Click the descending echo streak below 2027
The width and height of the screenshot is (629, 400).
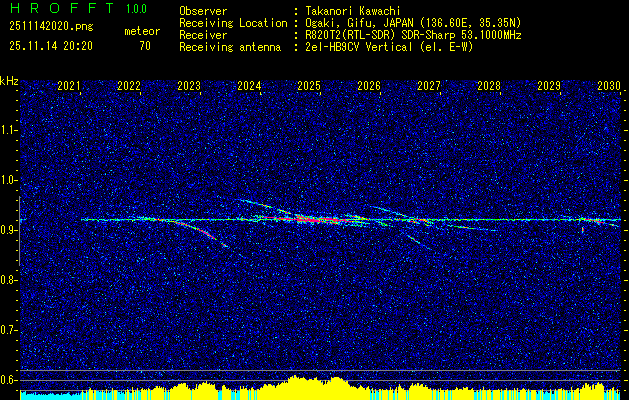tap(417, 242)
